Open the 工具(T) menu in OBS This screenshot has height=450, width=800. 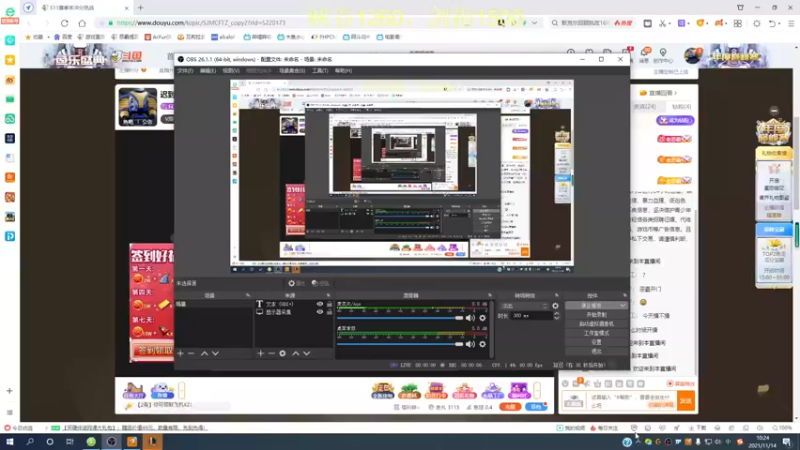[320, 71]
